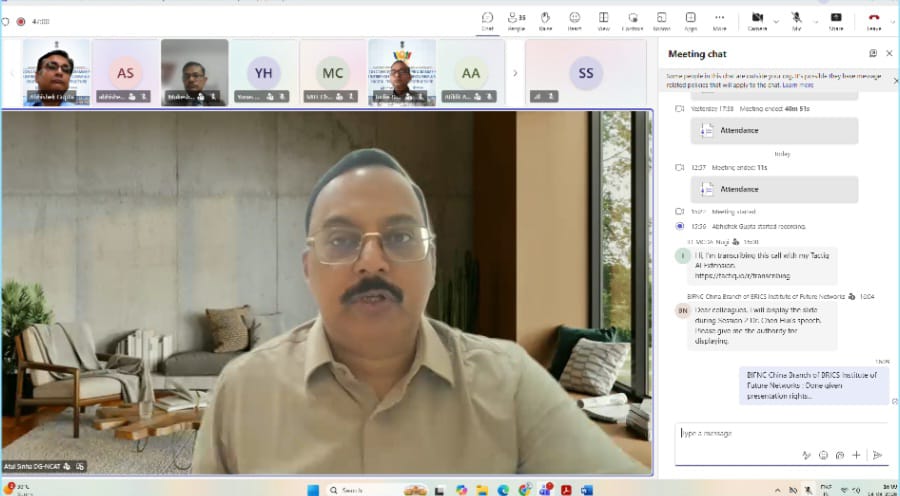This screenshot has width=900, height=496.
Task: Open the Apps button in toolbar
Action: [x=690, y=21]
